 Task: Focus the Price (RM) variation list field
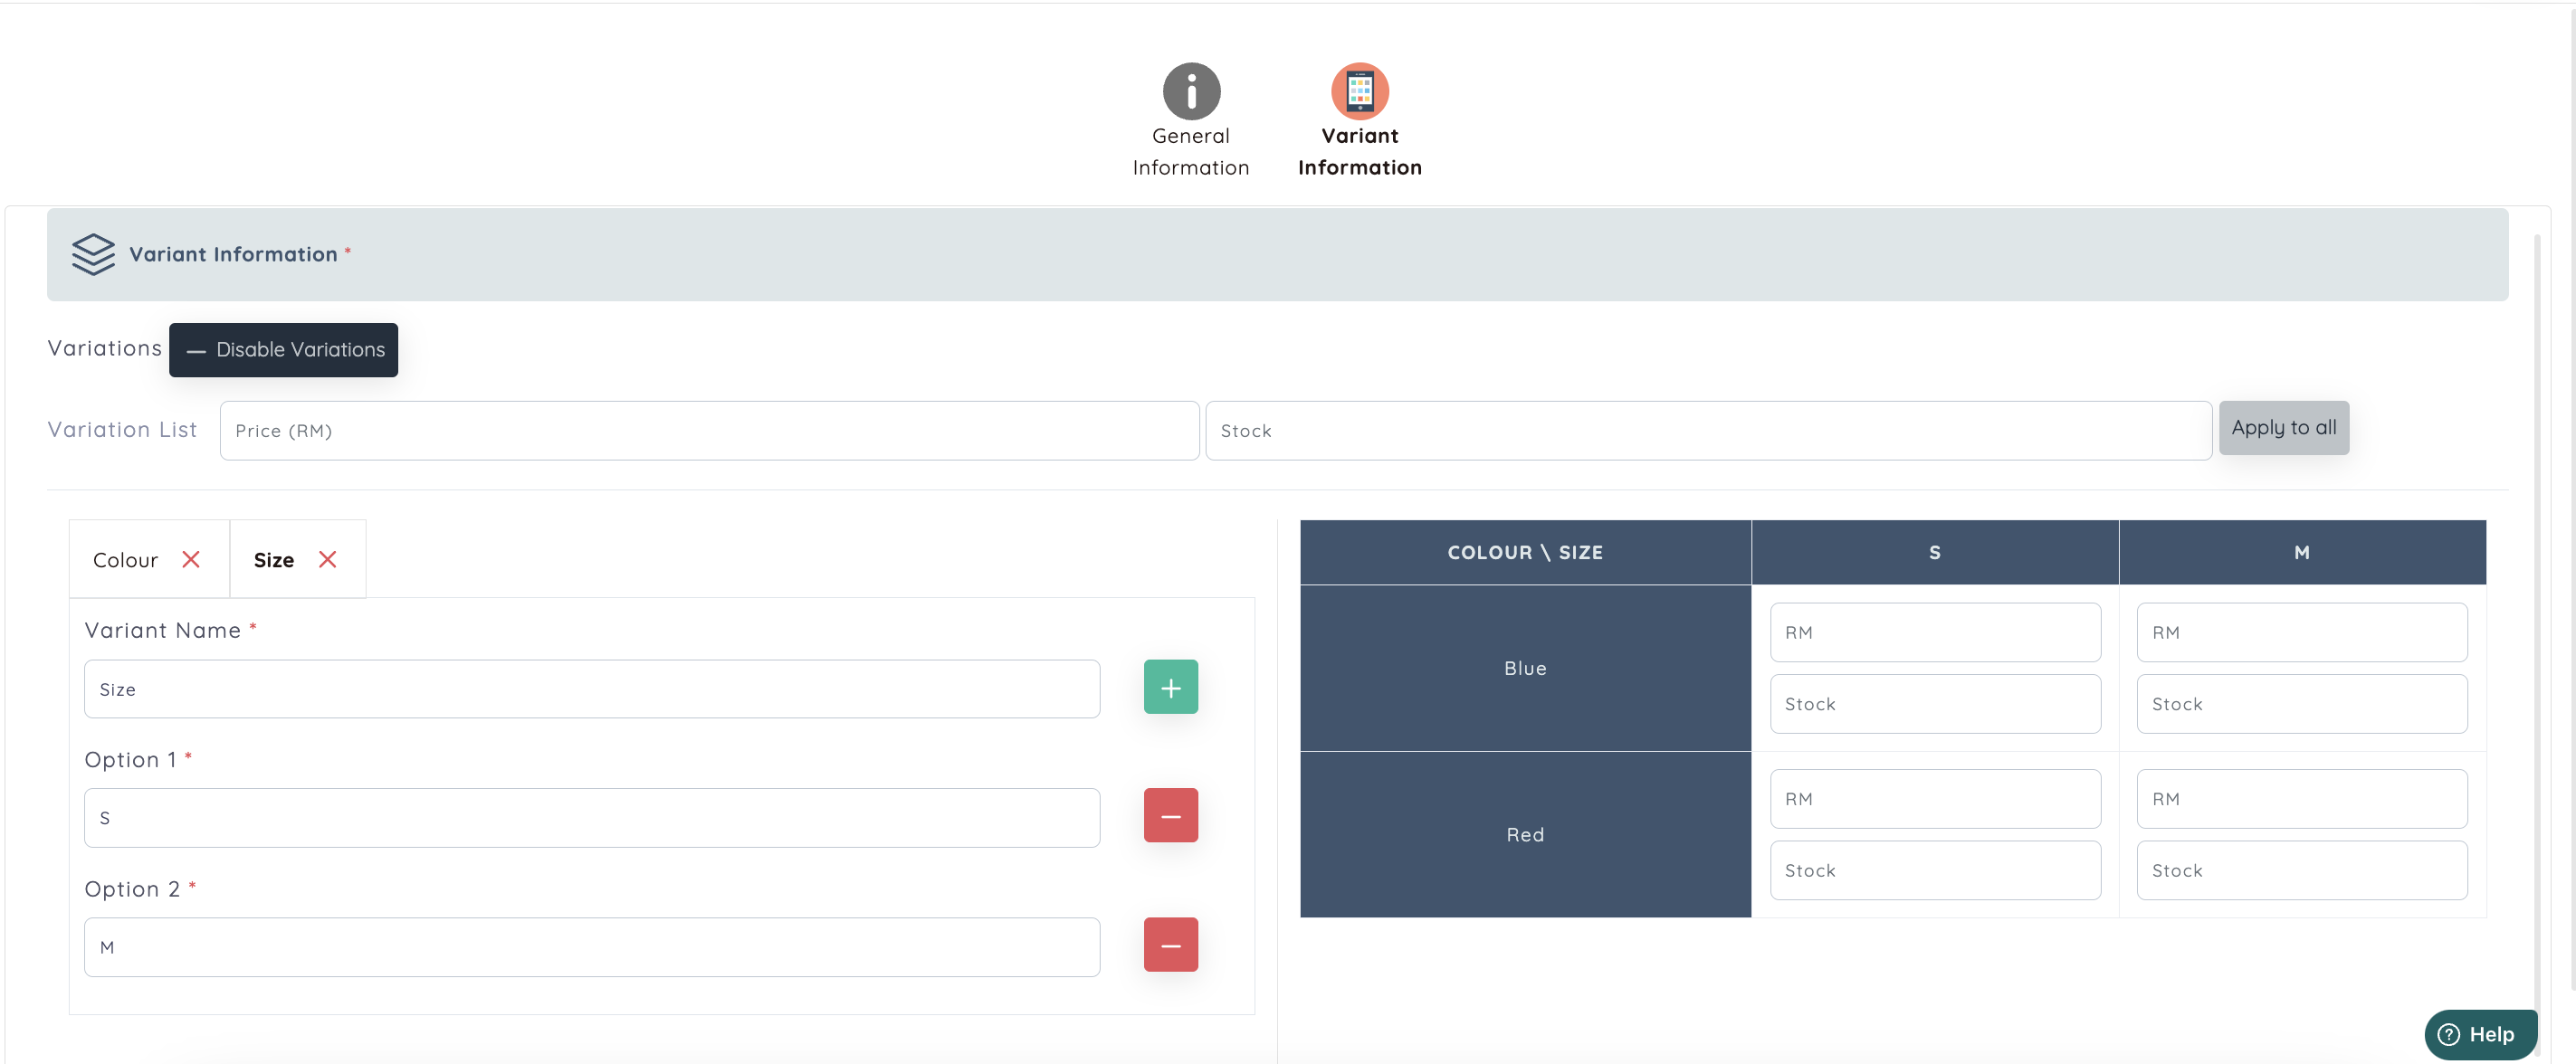(x=708, y=431)
